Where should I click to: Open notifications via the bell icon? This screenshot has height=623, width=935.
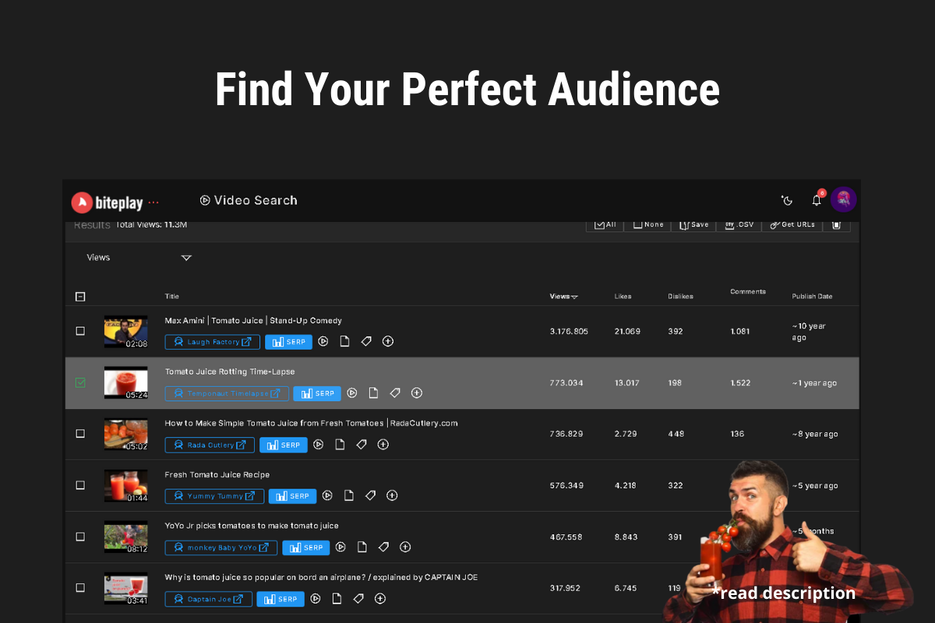(815, 200)
